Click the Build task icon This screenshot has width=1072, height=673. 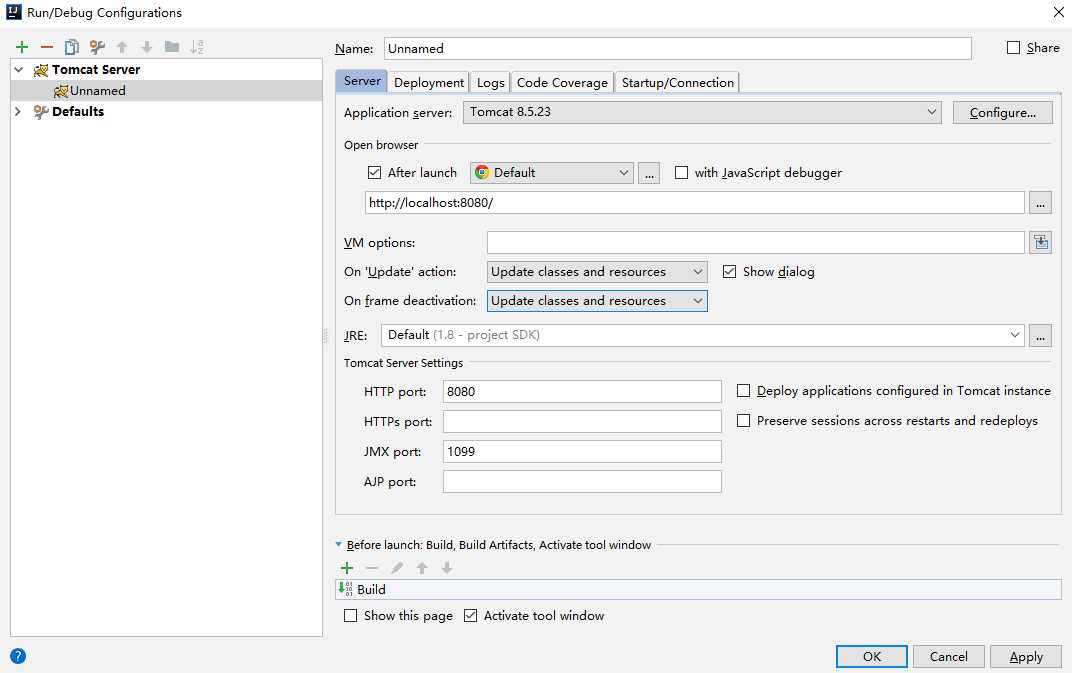346,589
